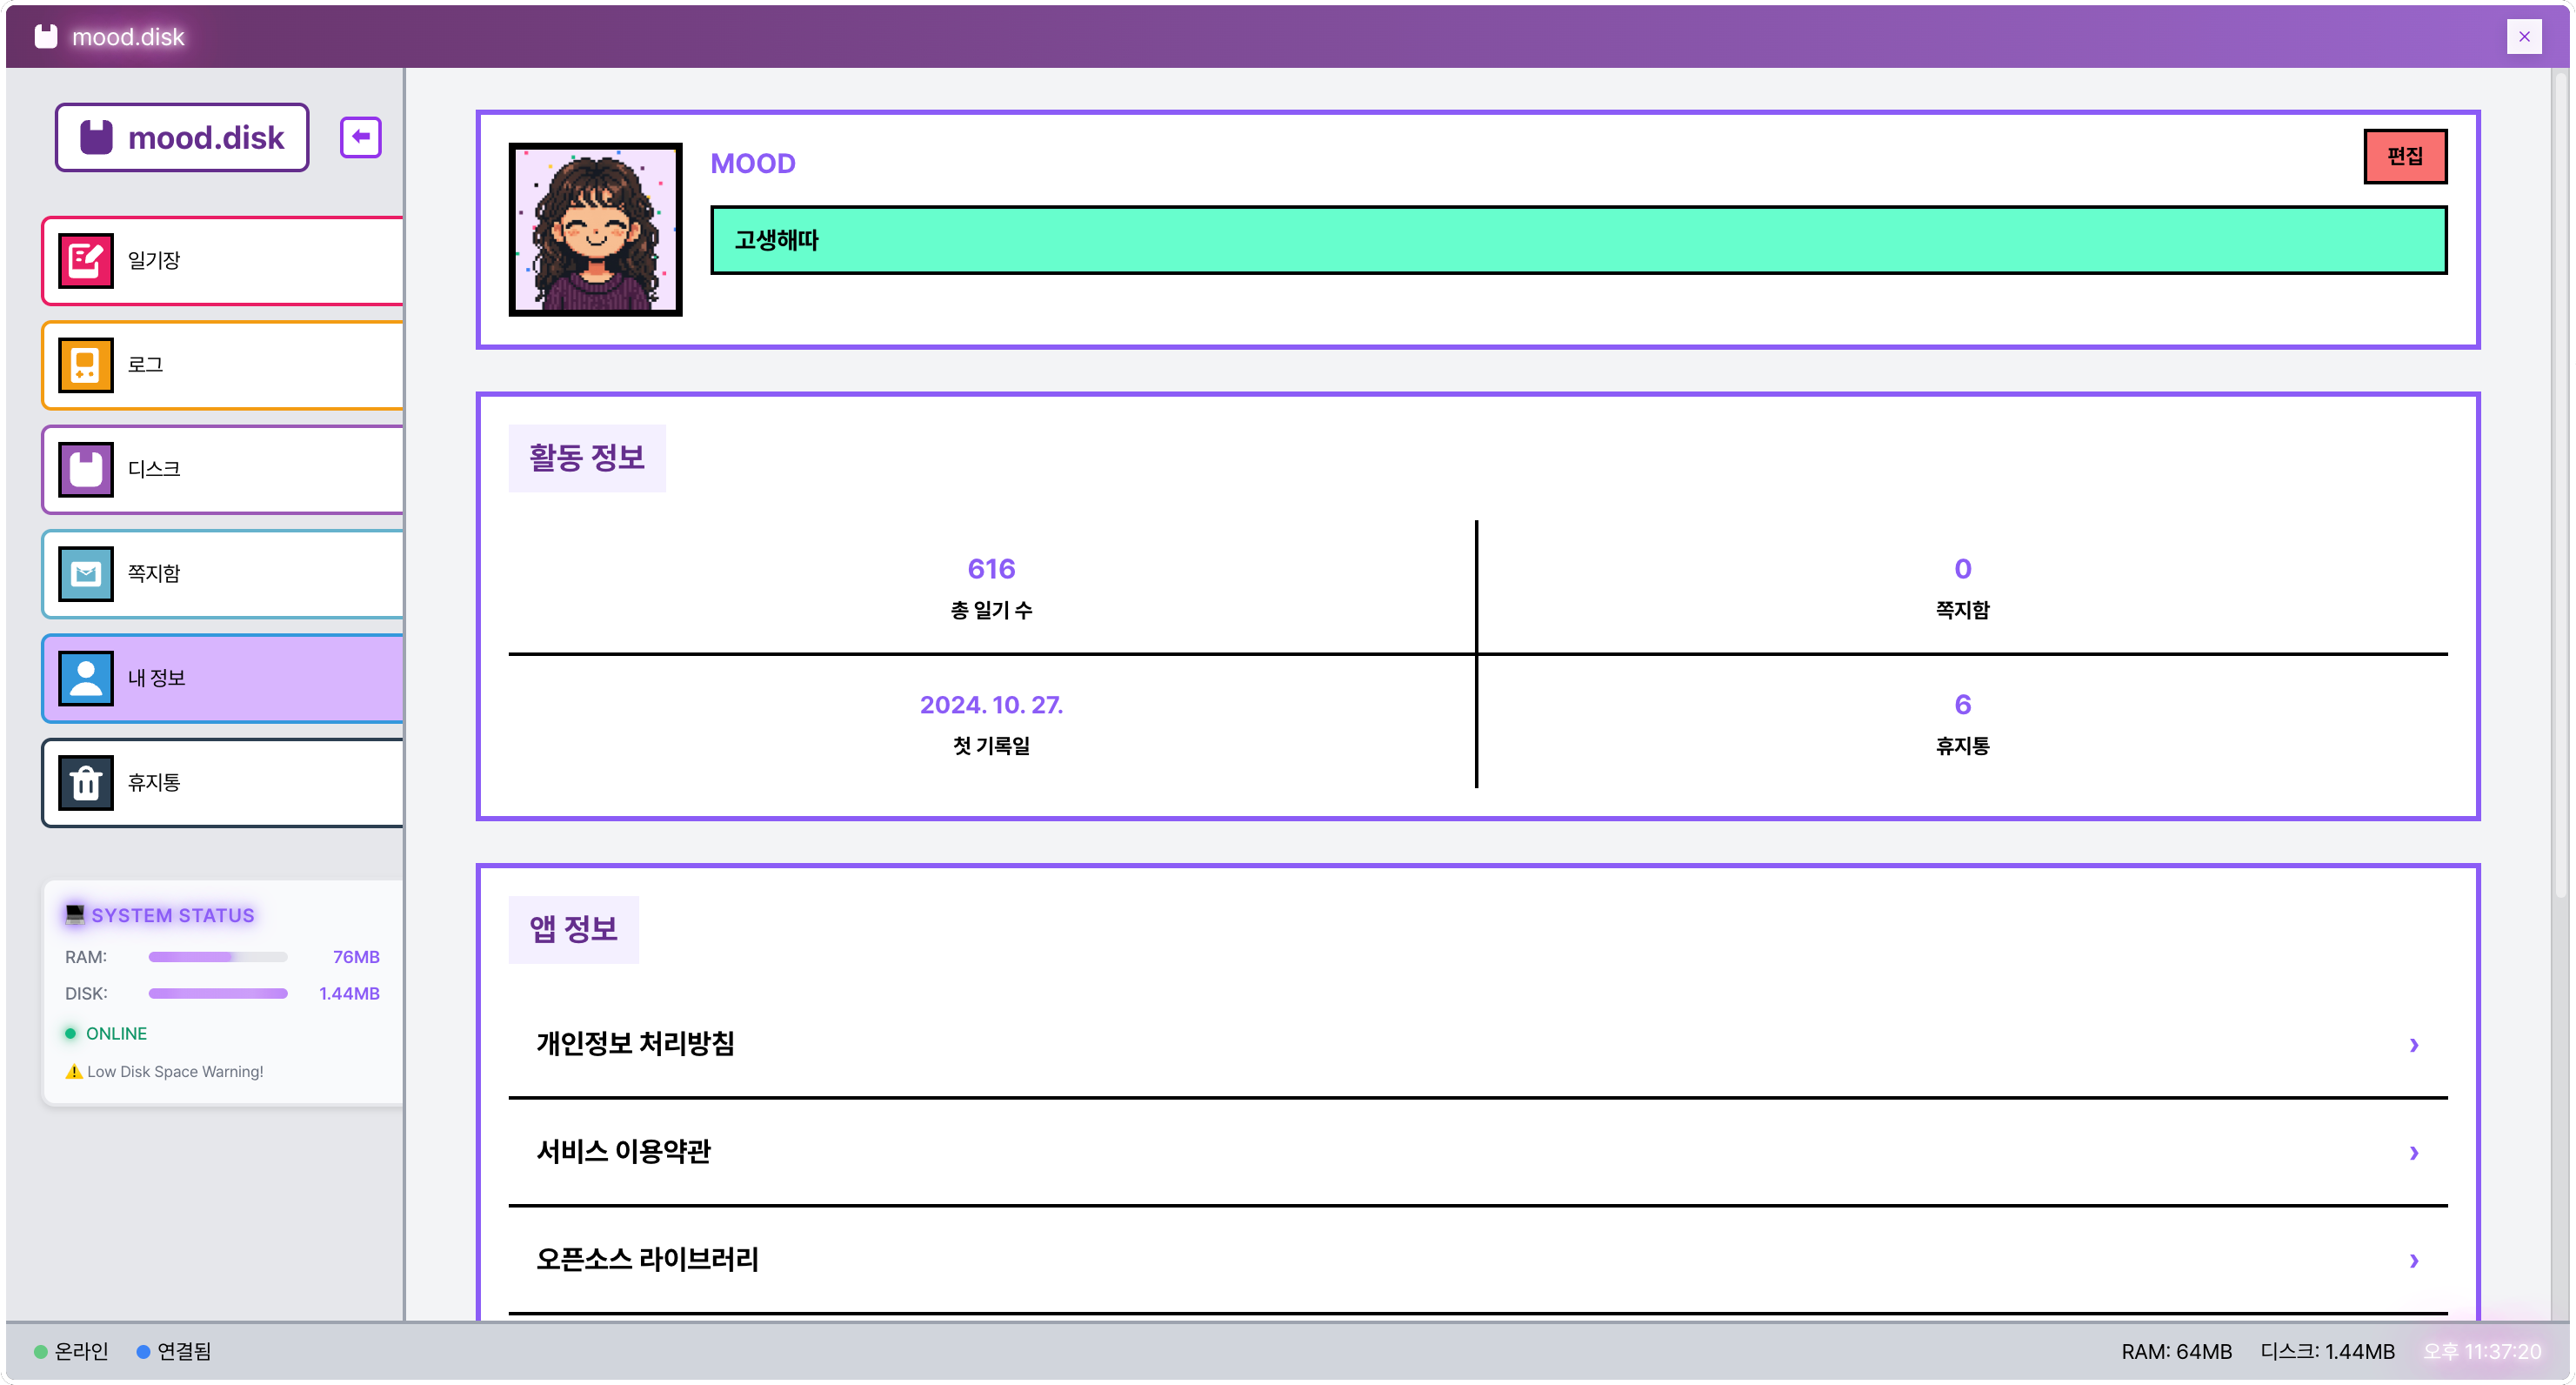Click the 편집 edit button
This screenshot has height=1385, width=2576.
point(2405,156)
